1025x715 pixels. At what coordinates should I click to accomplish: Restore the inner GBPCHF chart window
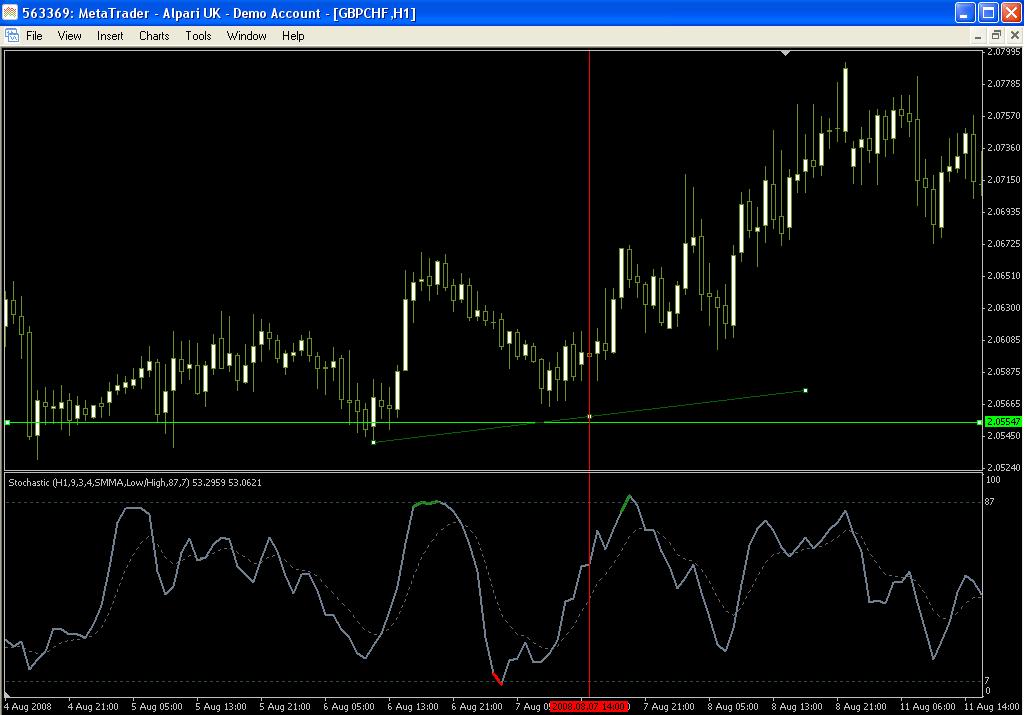[995, 36]
